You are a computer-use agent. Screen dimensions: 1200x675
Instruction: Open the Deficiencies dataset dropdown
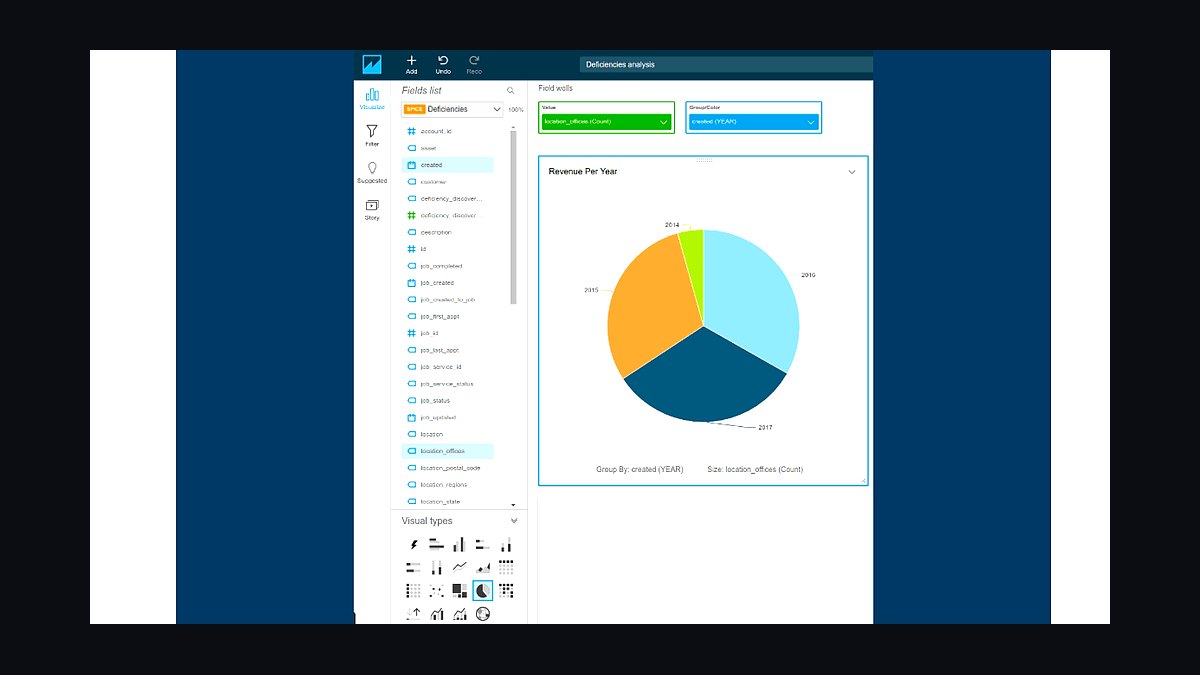tap(453, 109)
